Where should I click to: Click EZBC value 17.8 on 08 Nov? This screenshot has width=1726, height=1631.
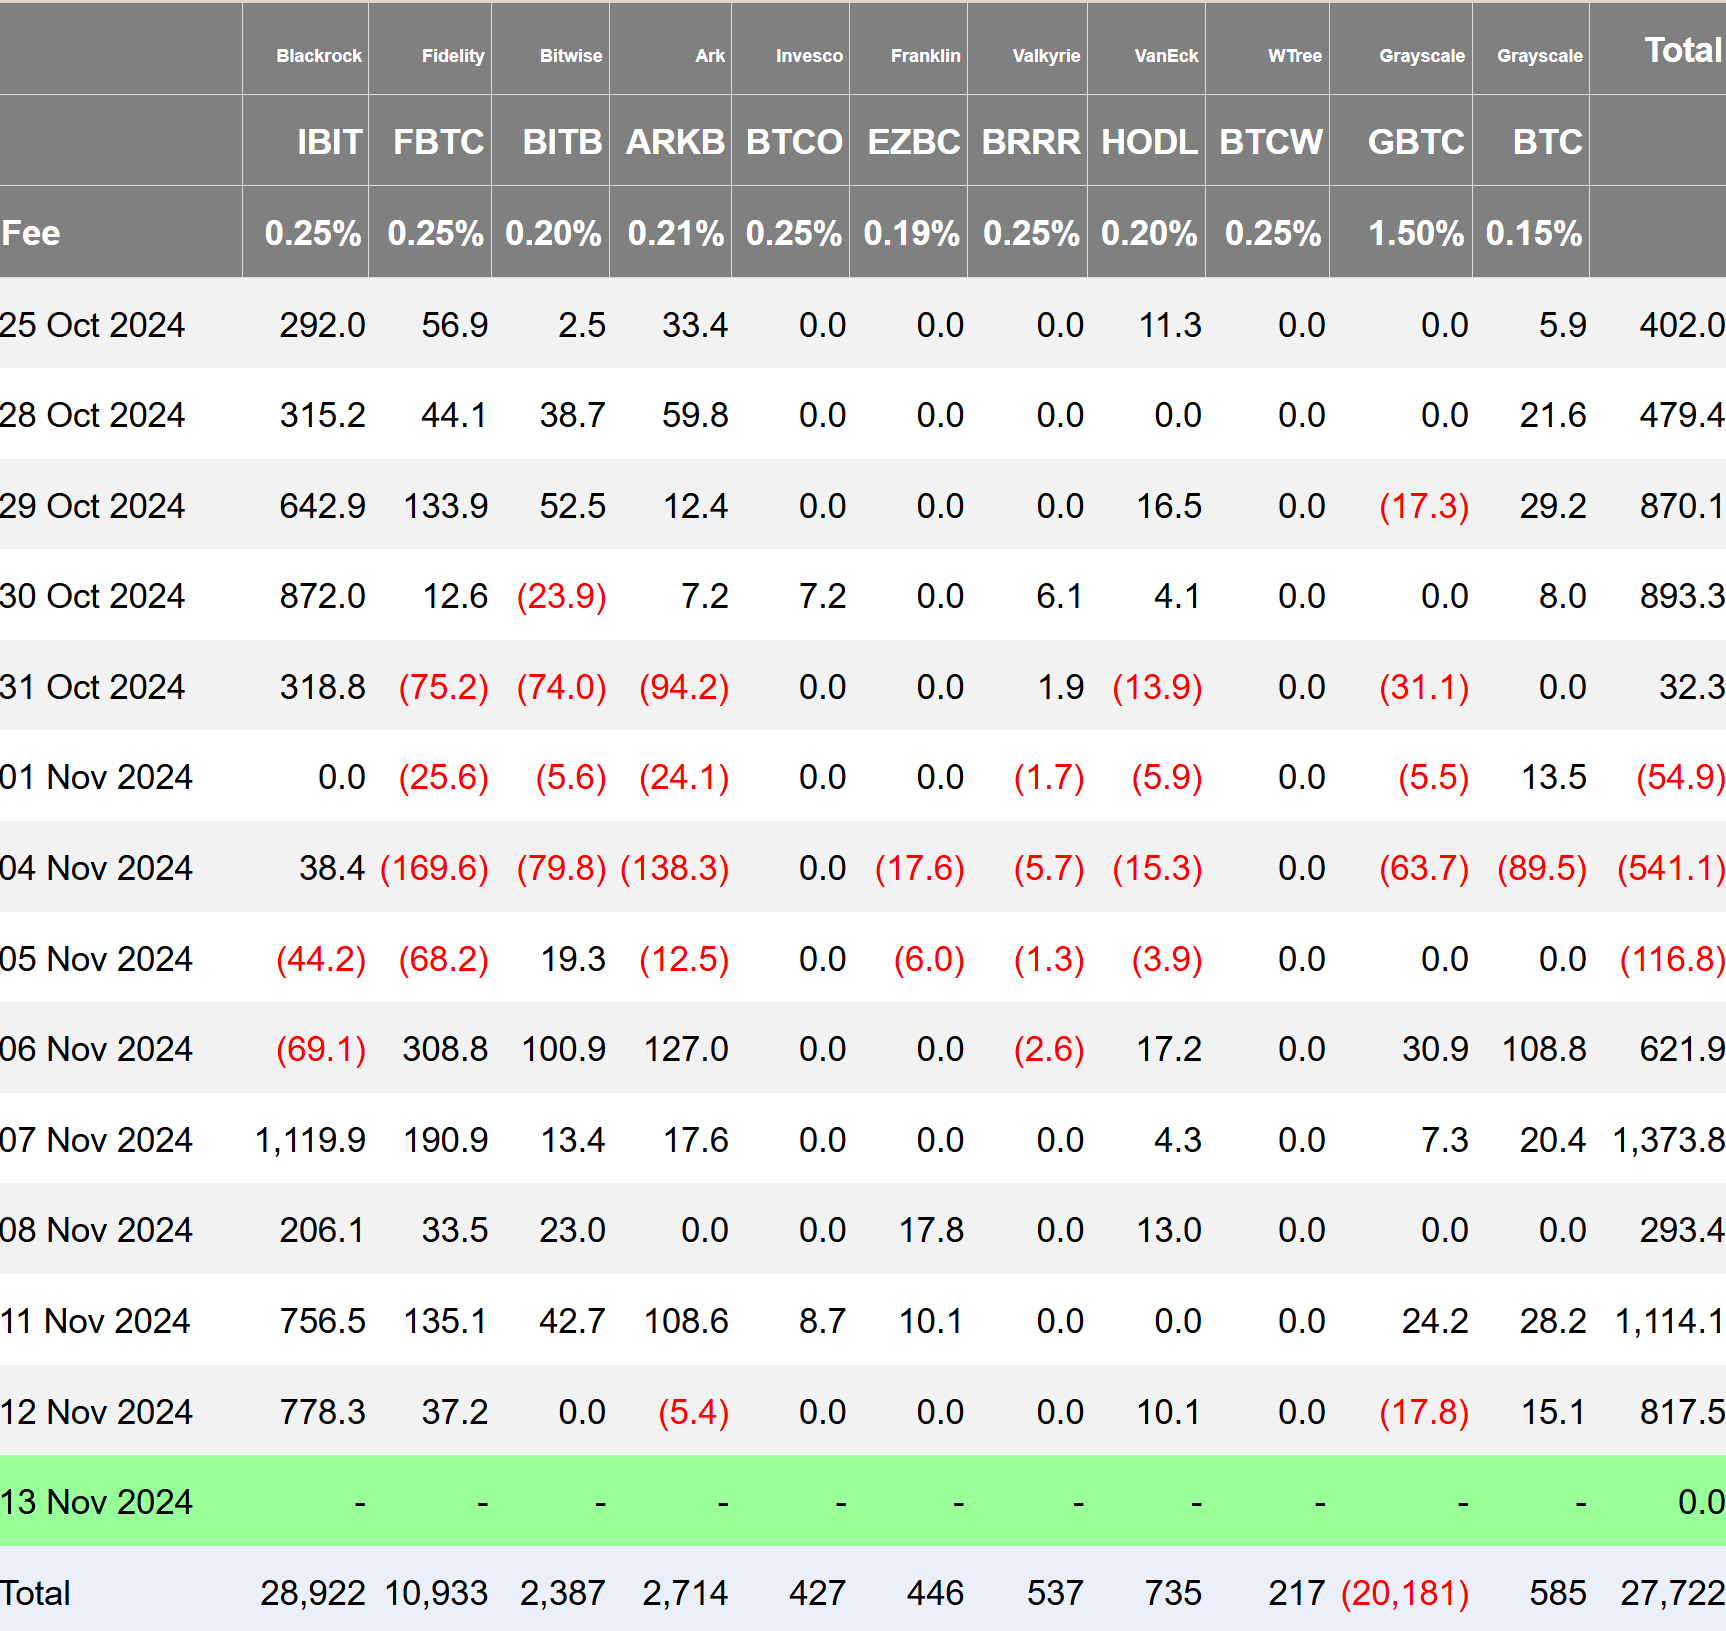(931, 1230)
